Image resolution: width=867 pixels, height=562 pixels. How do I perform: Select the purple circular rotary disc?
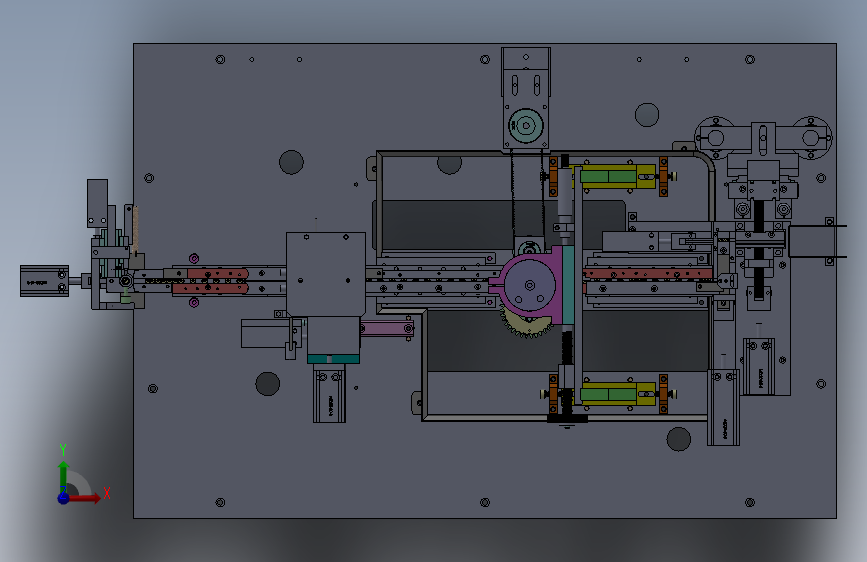pyautogui.click(x=530, y=285)
